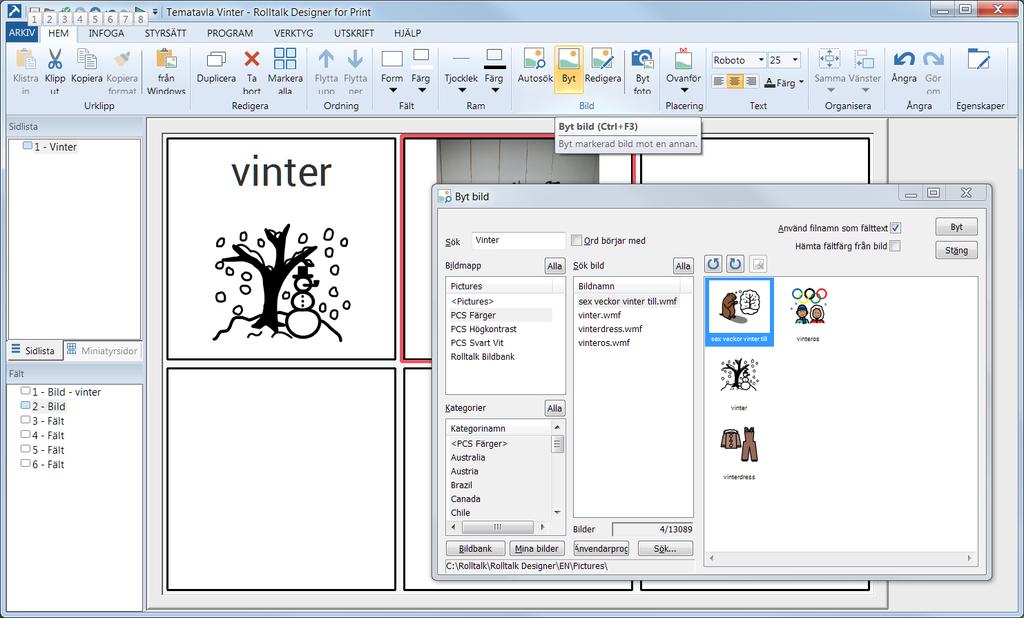The height and width of the screenshot is (618, 1024).
Task: Click Alla button next to Bildmapp
Action: 554,266
